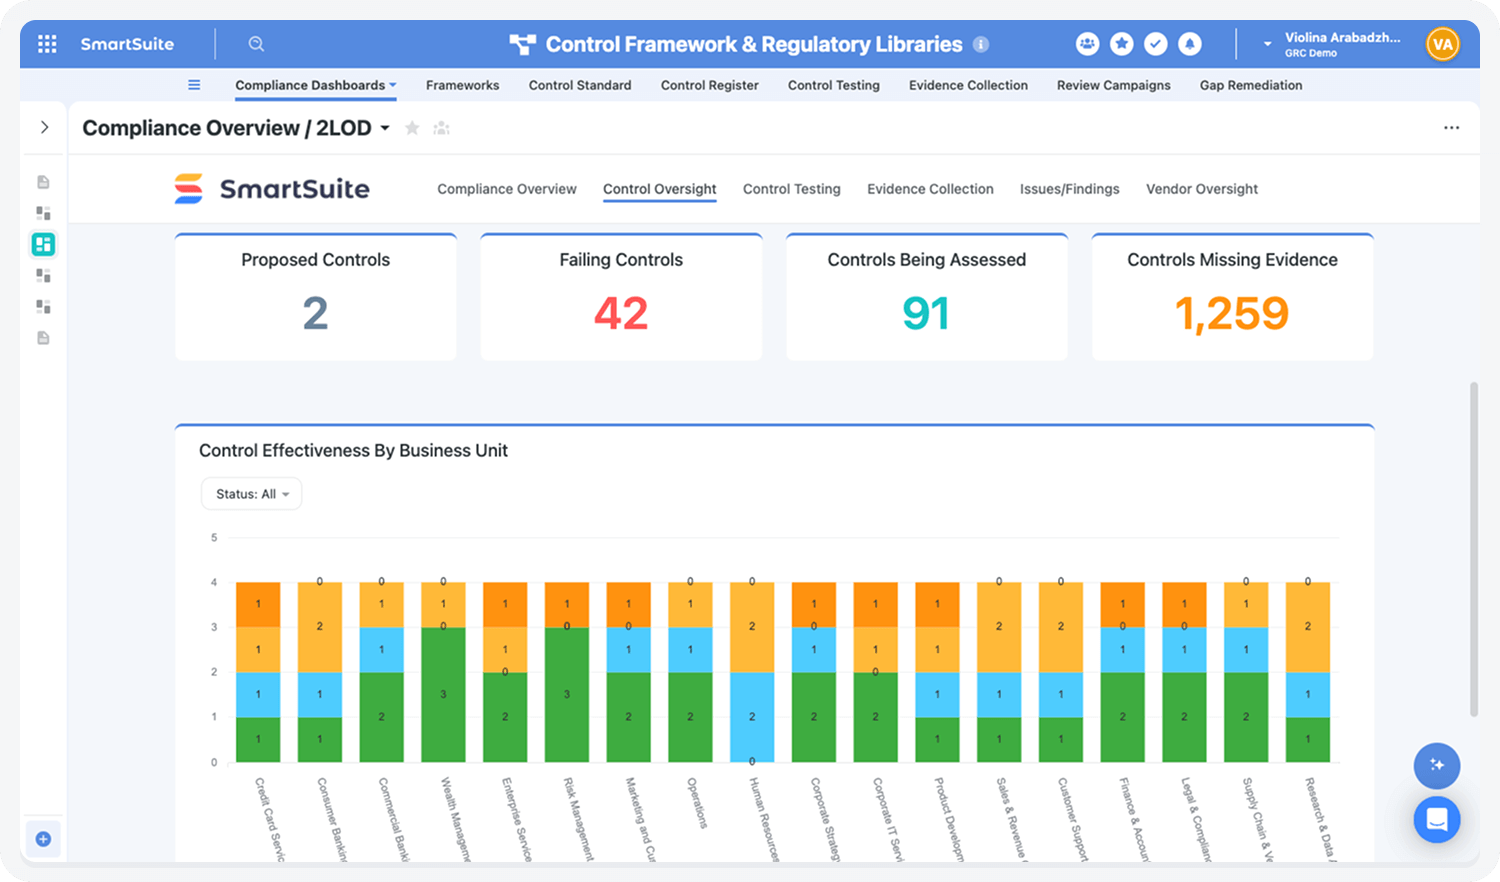Open the apps grid launcher icon
Viewport: 1500px width, 882px height.
(x=47, y=44)
